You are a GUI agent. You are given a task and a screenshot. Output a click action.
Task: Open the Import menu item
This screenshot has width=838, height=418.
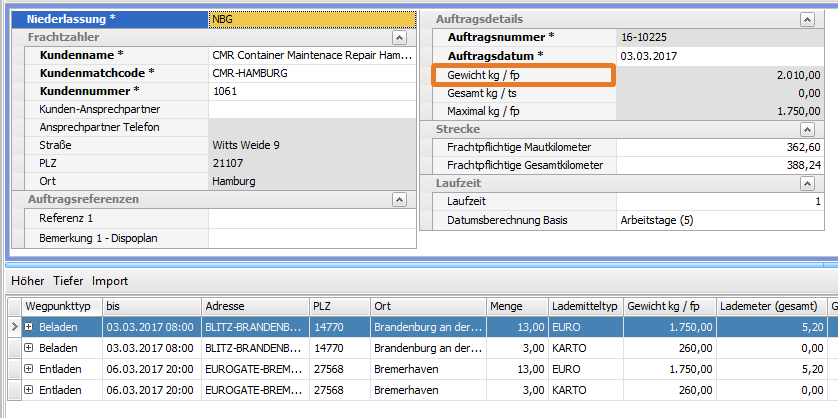[110, 281]
